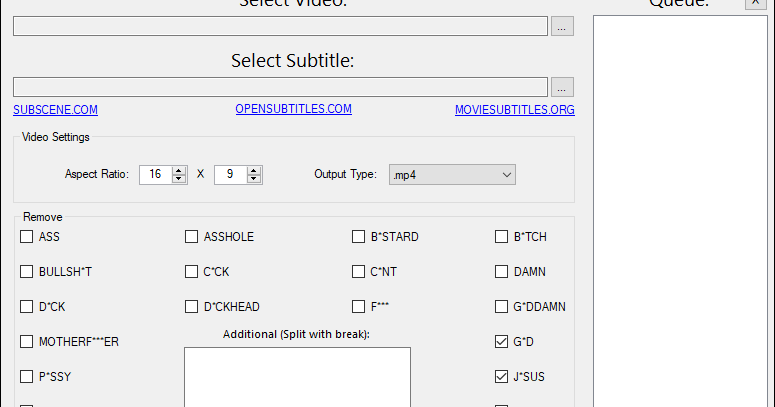Increase the aspect ratio height value
Screen dimensions: 775x407
click(x=254, y=170)
